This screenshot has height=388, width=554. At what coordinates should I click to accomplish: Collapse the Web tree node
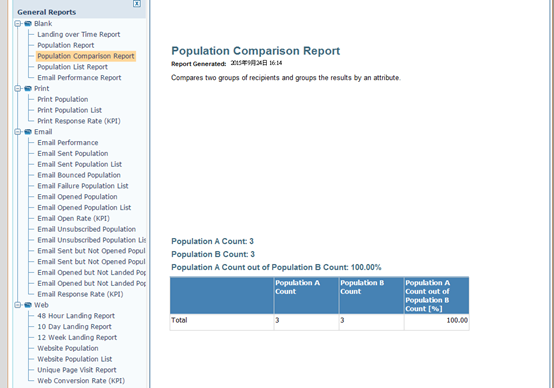point(18,305)
